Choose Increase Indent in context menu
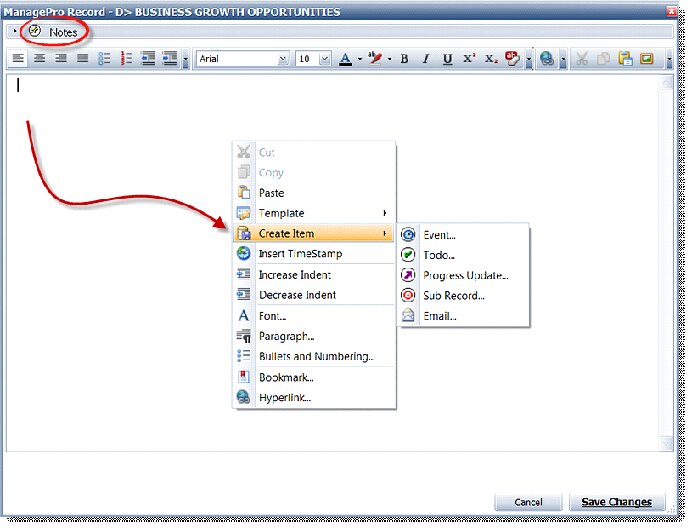 (x=314, y=275)
